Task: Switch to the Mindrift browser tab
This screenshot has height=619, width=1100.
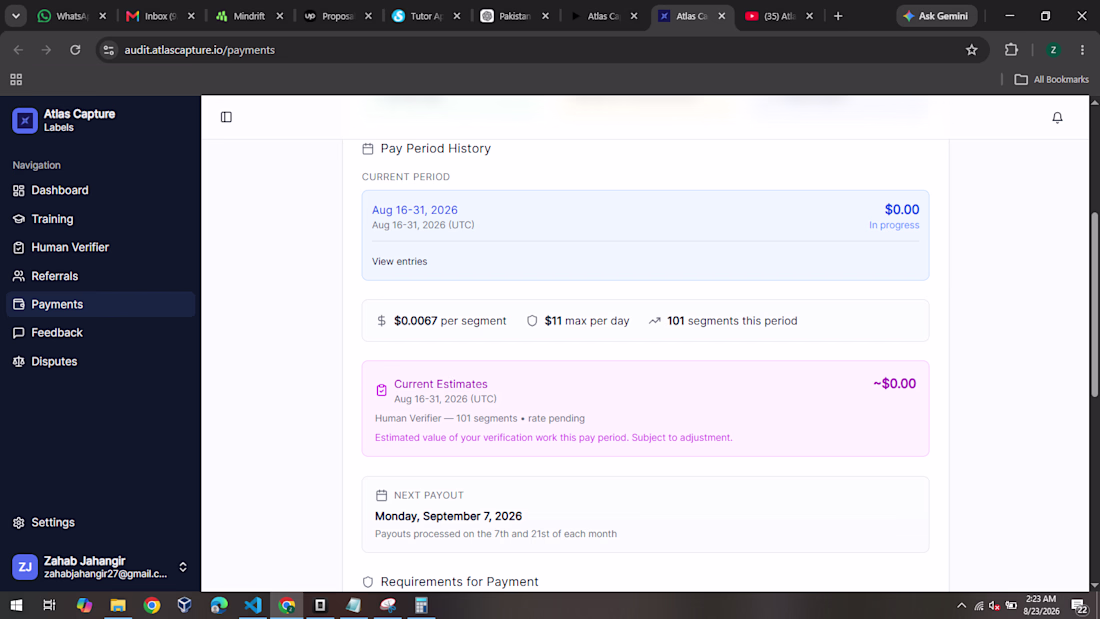Action: tap(249, 16)
